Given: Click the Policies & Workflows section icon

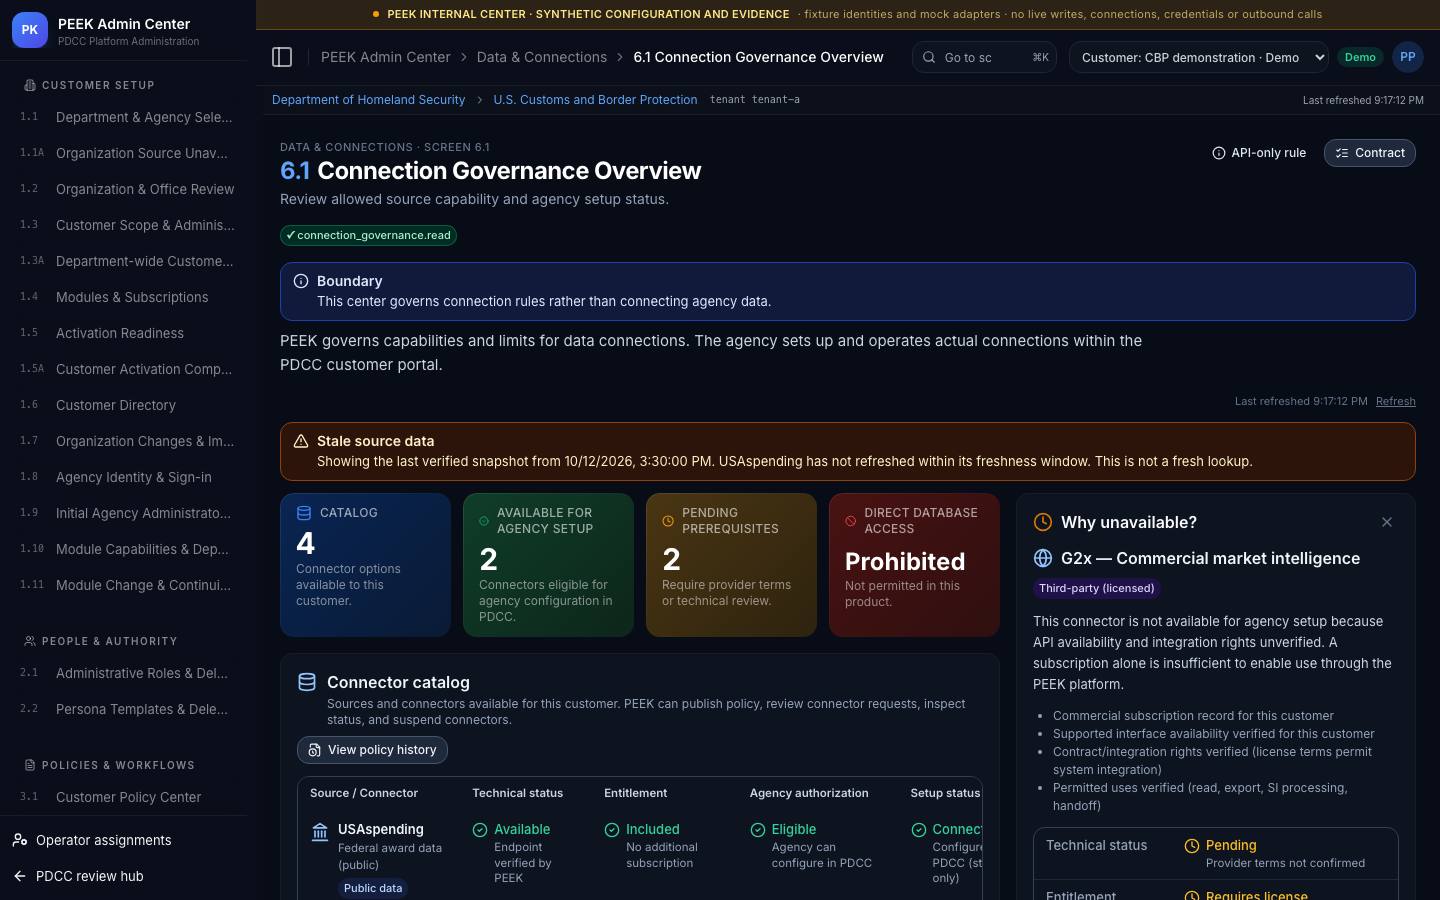Looking at the screenshot, I should click(x=30, y=765).
